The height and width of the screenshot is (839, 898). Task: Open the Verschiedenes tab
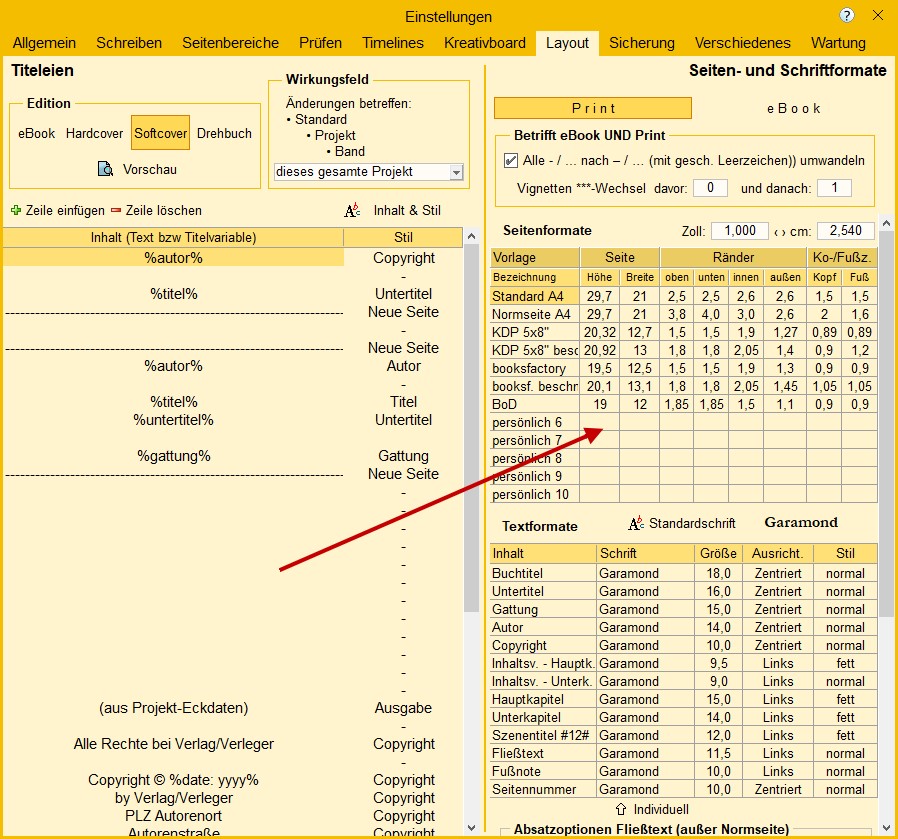(x=742, y=43)
